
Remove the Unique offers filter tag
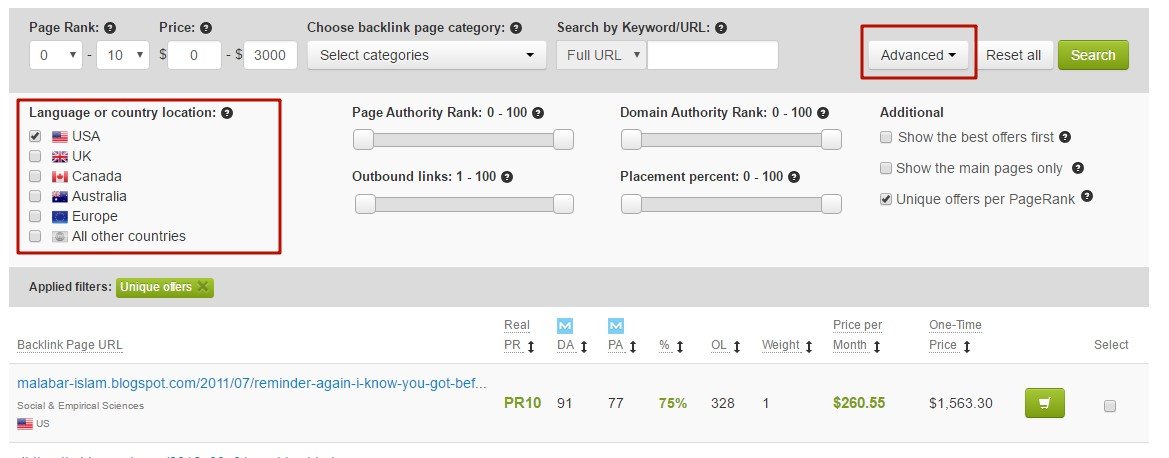tap(203, 287)
